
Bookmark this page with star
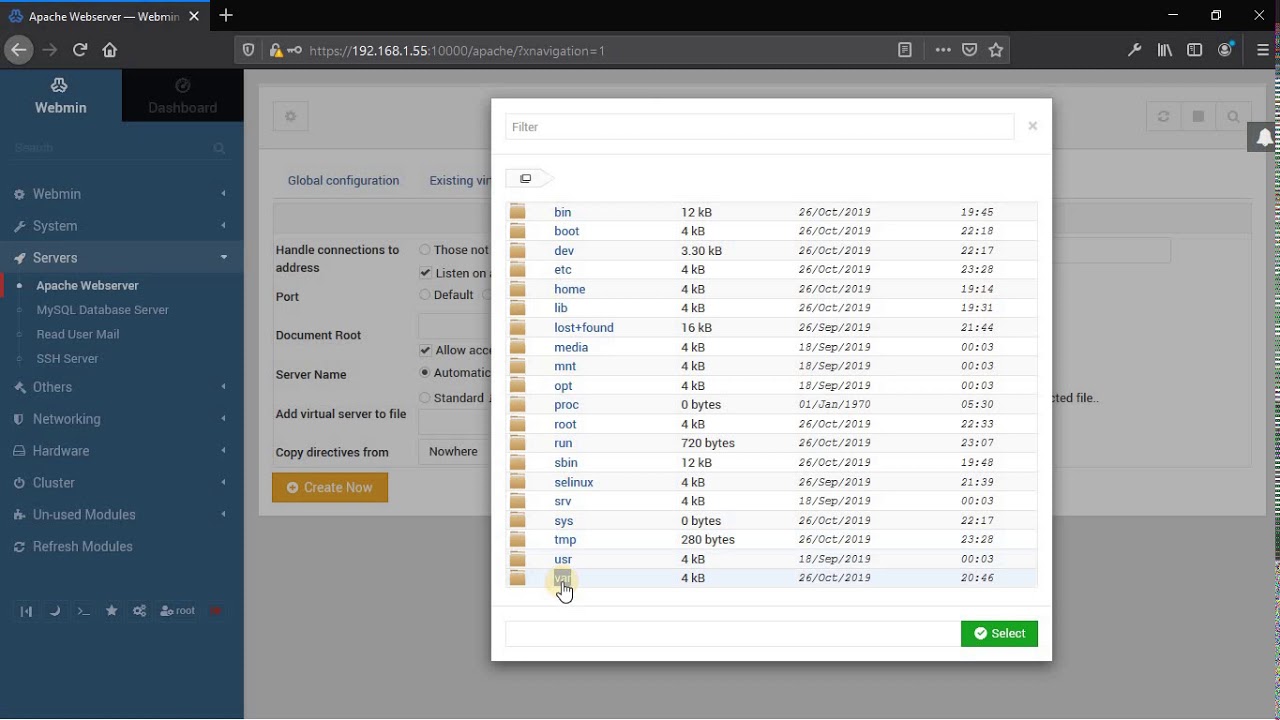pos(996,50)
